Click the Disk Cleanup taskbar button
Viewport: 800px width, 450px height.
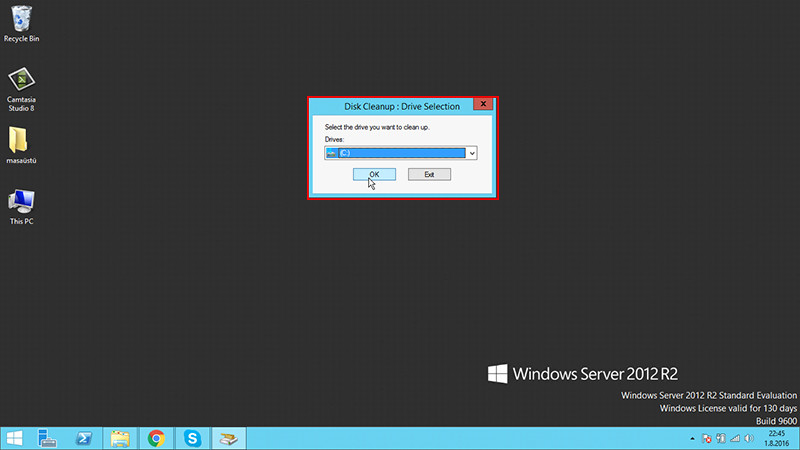tap(229, 438)
